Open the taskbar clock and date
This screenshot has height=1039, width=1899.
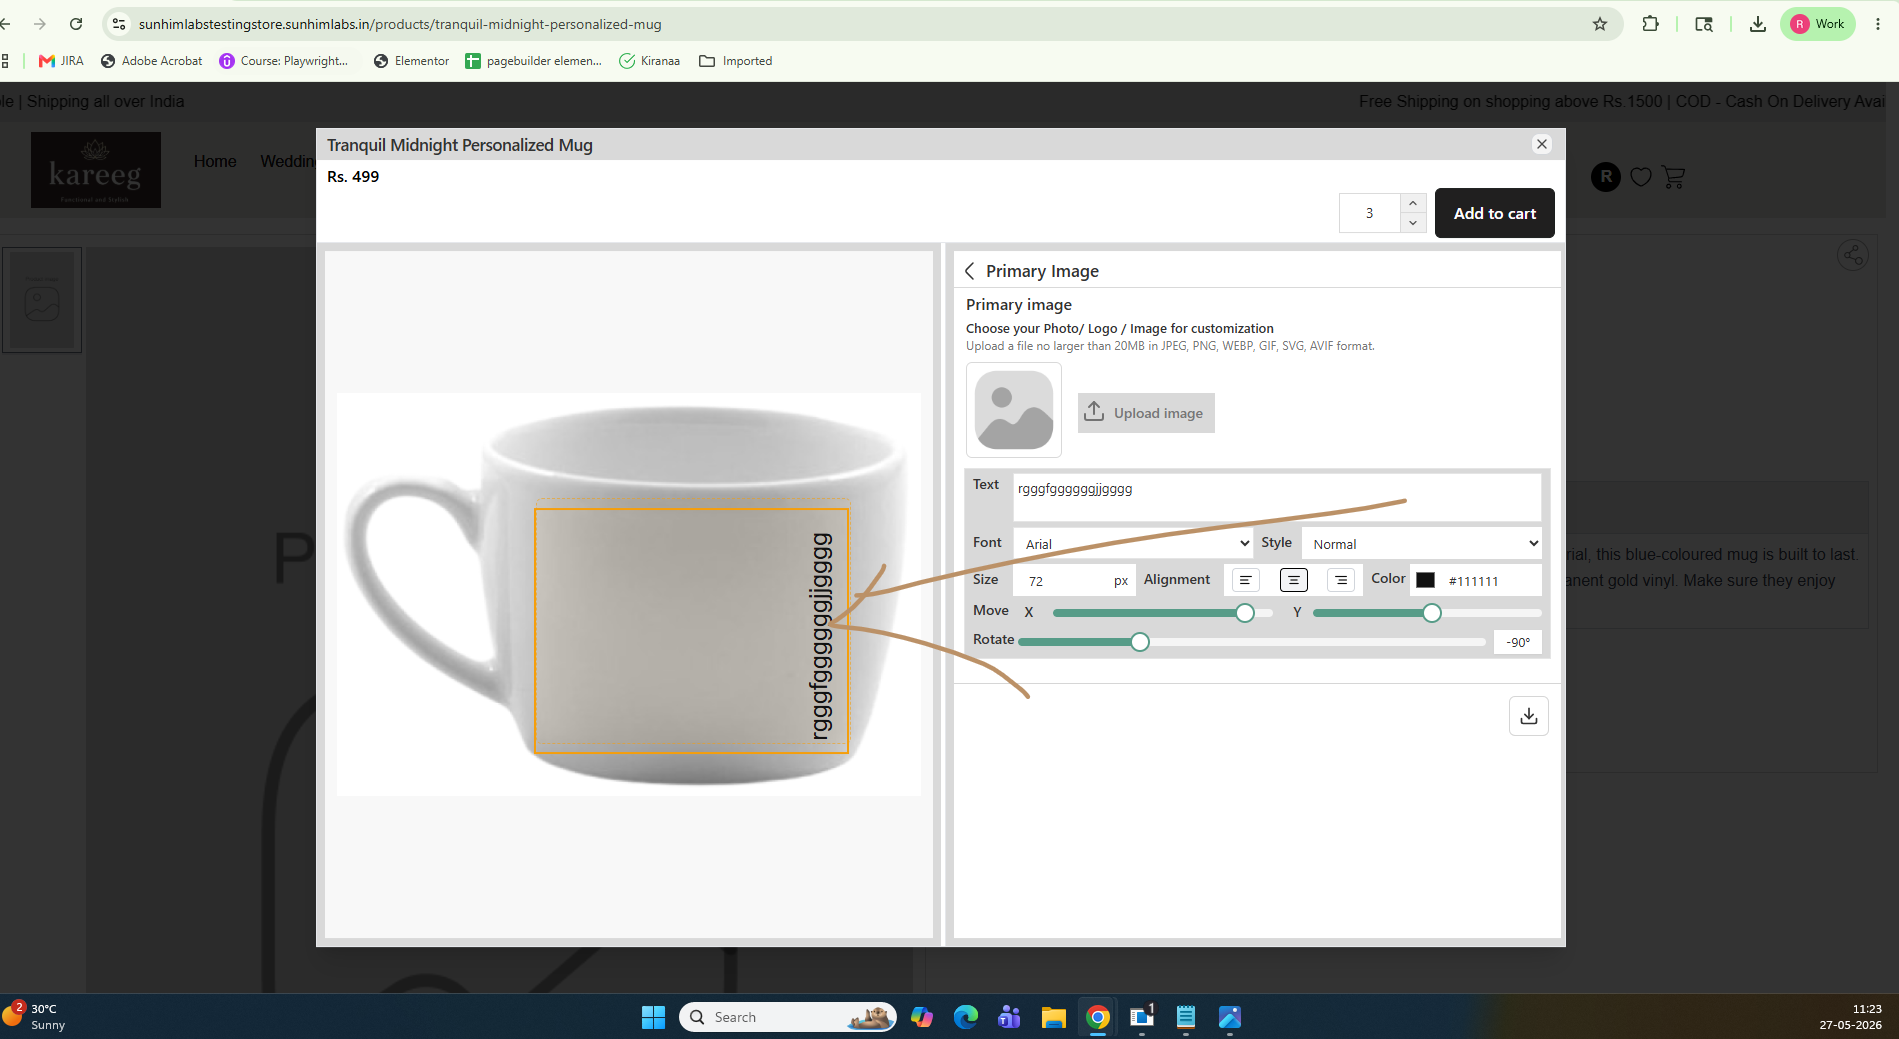coord(1850,1017)
